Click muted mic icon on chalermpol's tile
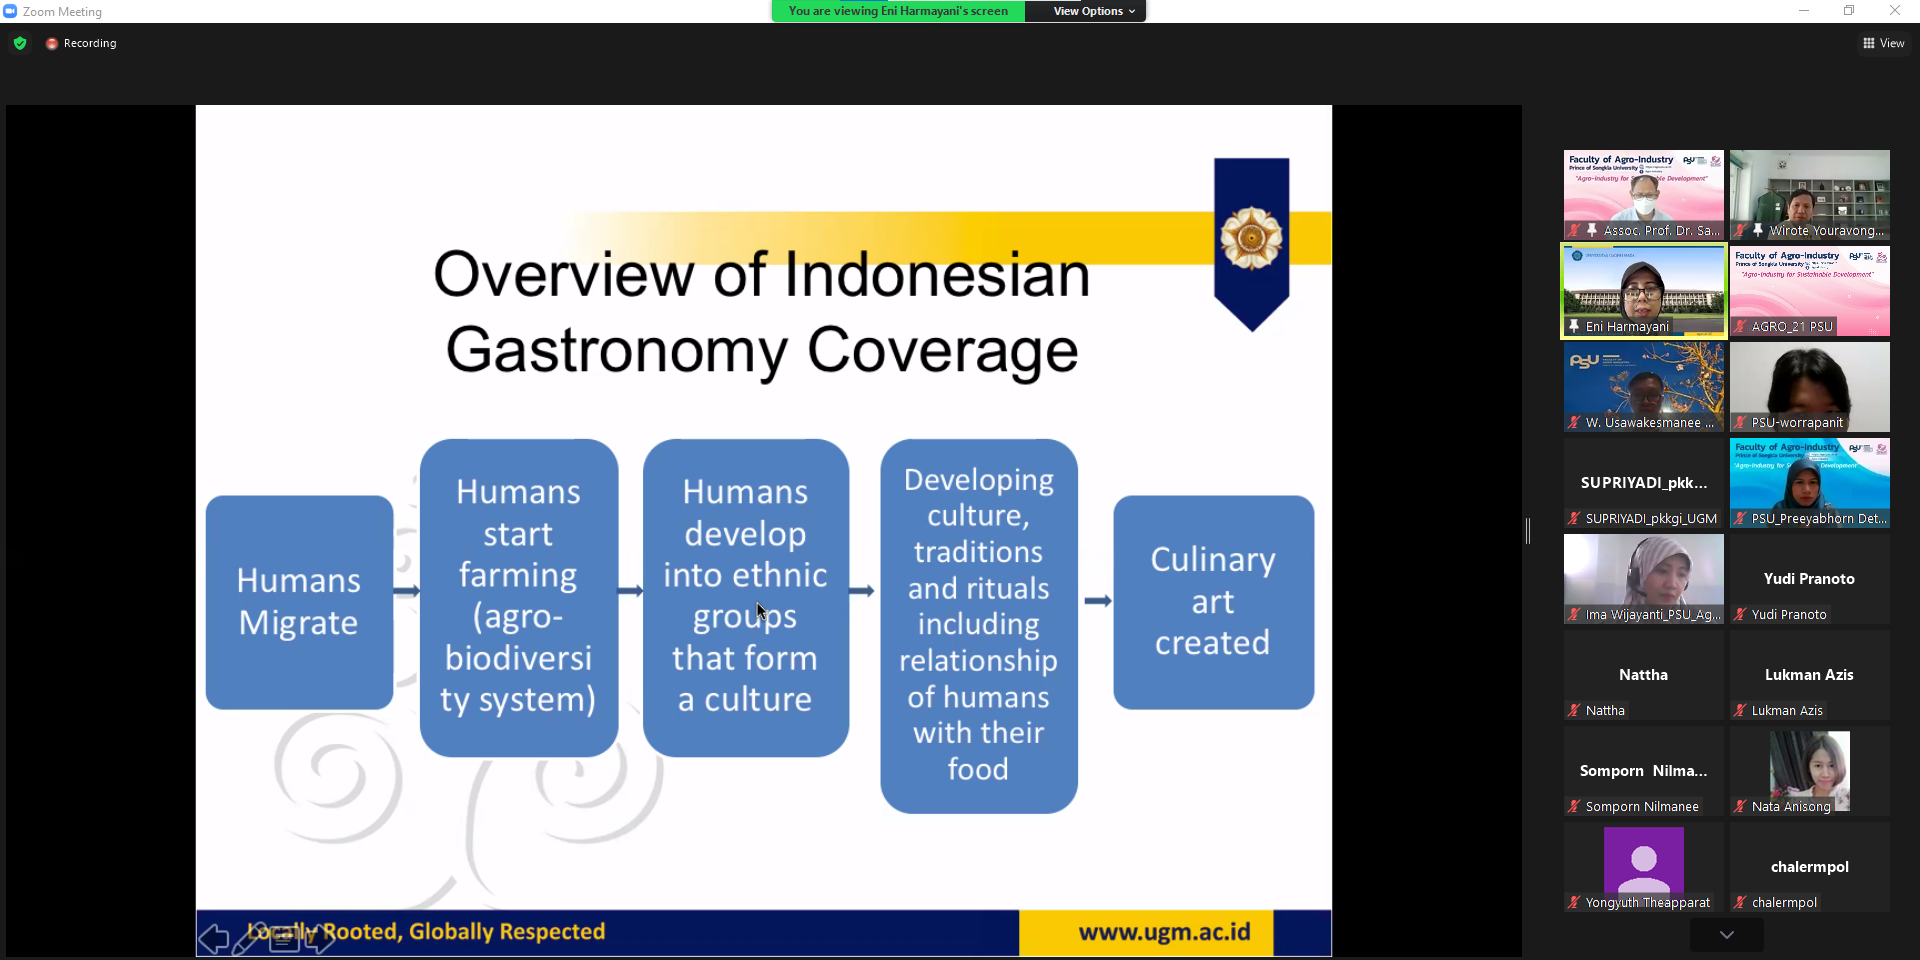Image resolution: width=1920 pixels, height=960 pixels. coord(1740,902)
